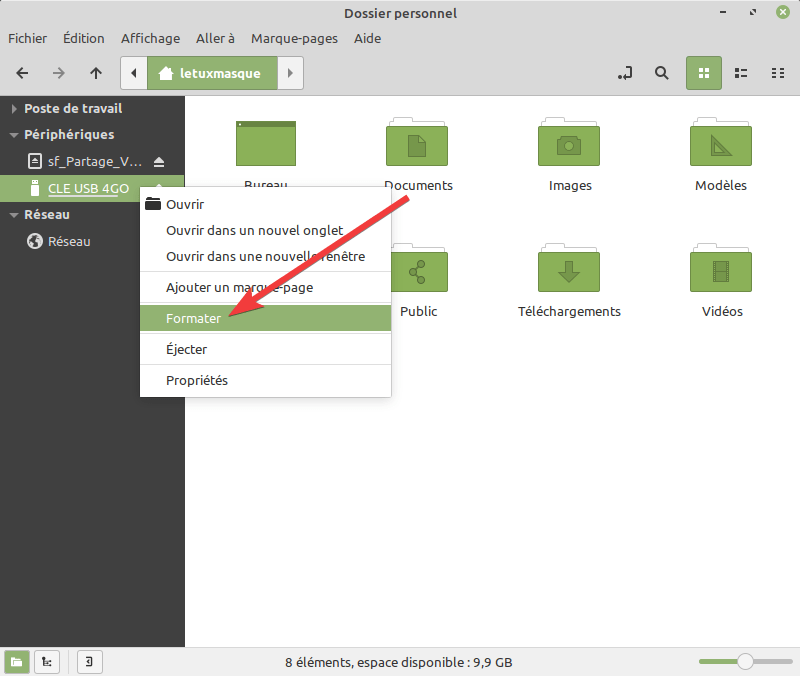This screenshot has width=800, height=676.
Task: Select the Vidéos folder icon
Action: pos(721,268)
